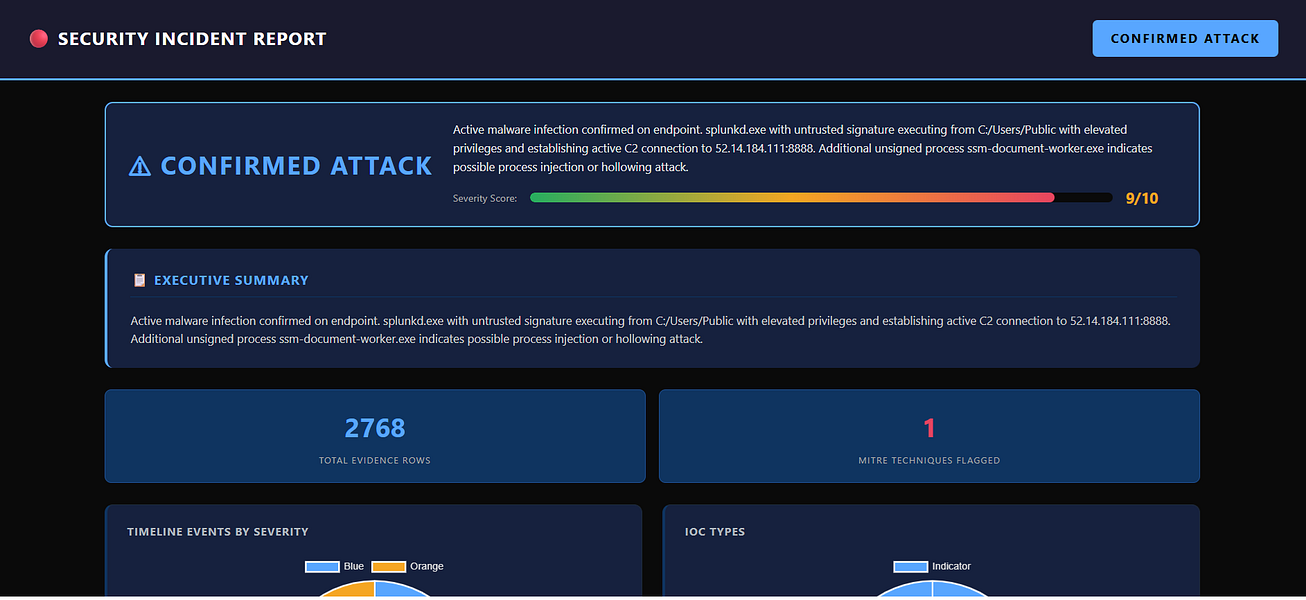Click the MITRE TECHNIQUES FLAGGED label
The height and width of the screenshot is (600, 1306).
[929, 461]
